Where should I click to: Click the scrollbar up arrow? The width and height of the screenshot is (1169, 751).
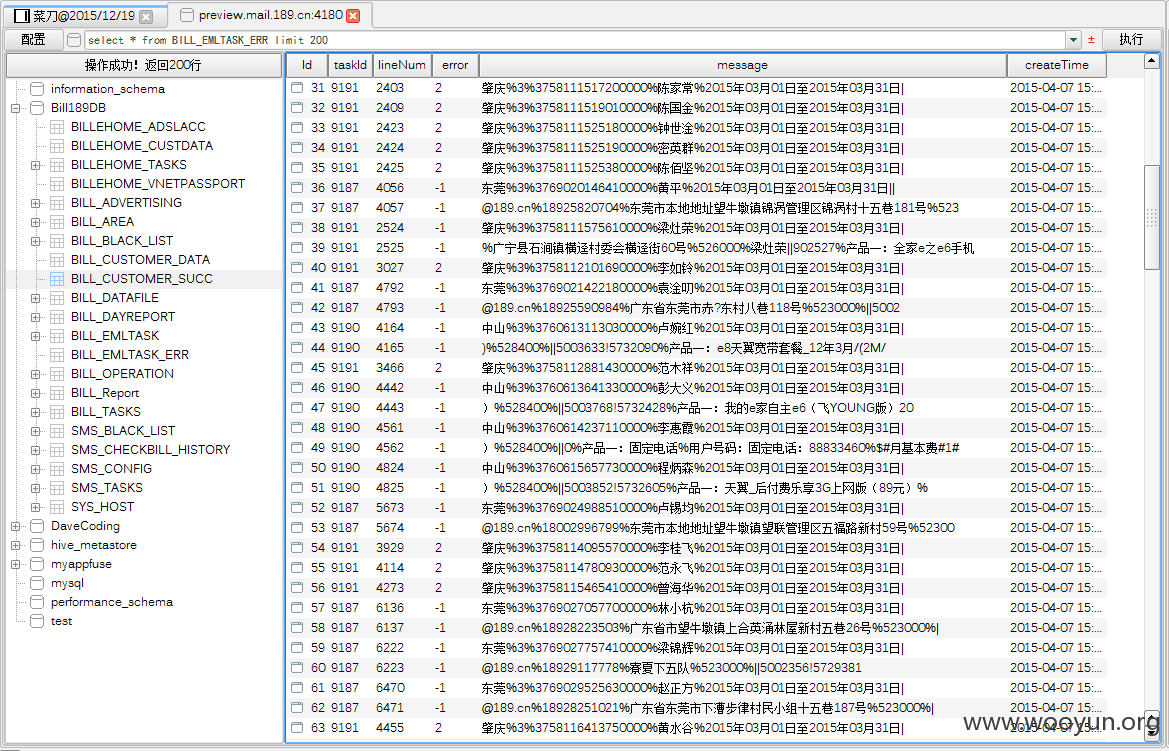[x=1152, y=61]
